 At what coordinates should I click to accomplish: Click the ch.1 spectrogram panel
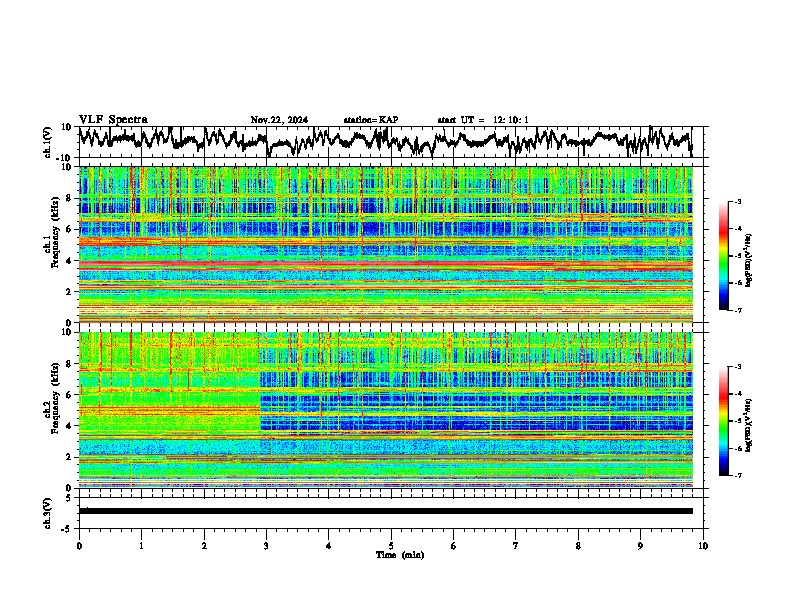pyautogui.click(x=385, y=244)
